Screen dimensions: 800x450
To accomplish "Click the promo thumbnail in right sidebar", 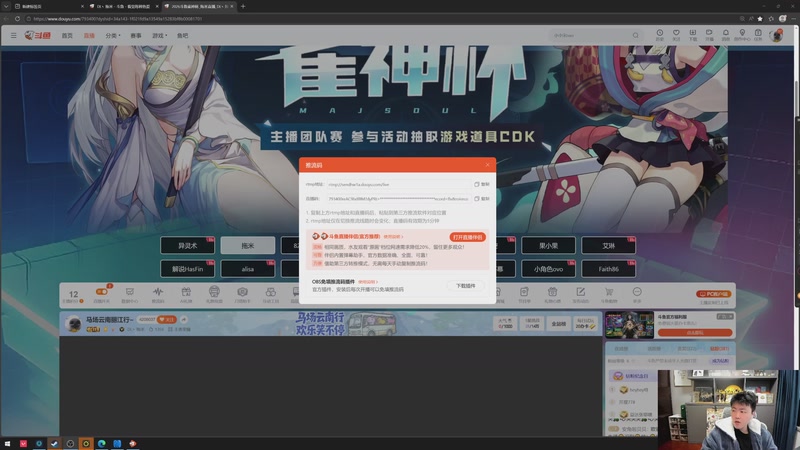I will (x=629, y=325).
